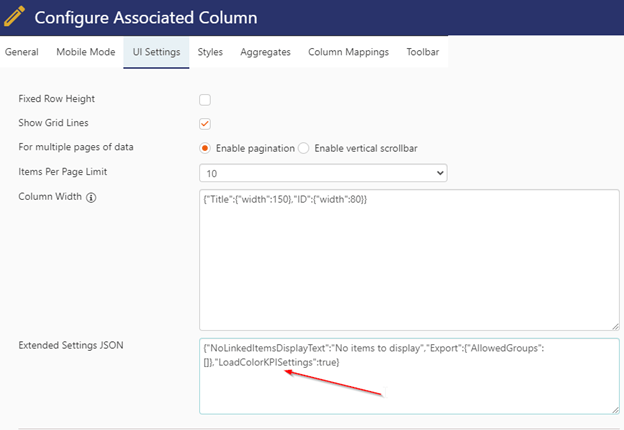Open the Mobile Mode tab
624x430 pixels.
[86, 52]
